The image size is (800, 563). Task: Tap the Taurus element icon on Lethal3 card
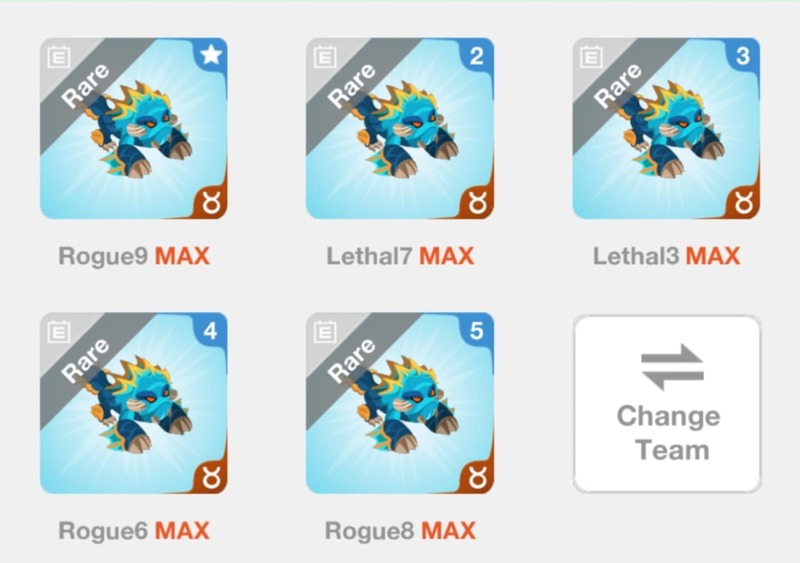tap(743, 203)
